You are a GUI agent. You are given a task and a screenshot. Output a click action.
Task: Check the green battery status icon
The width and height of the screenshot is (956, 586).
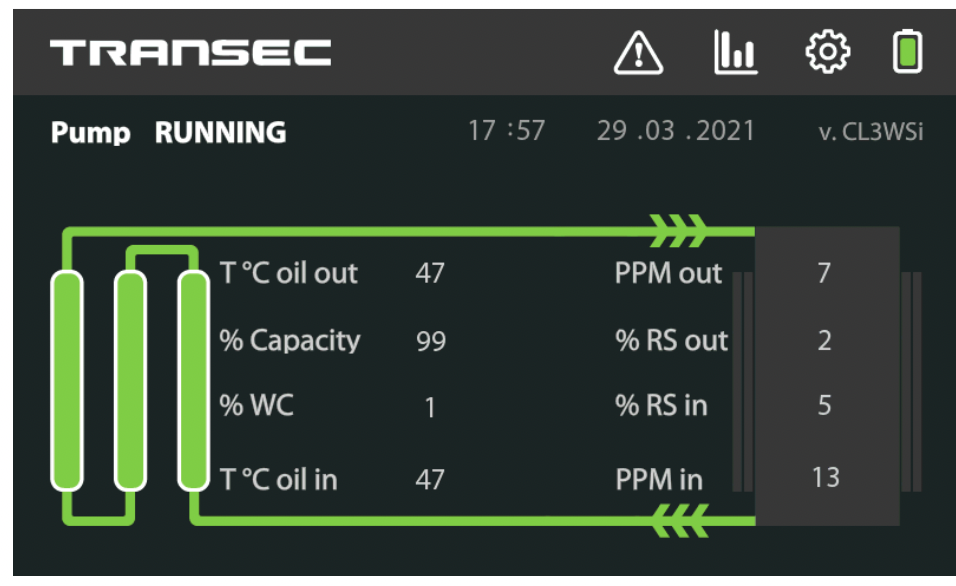pos(907,51)
